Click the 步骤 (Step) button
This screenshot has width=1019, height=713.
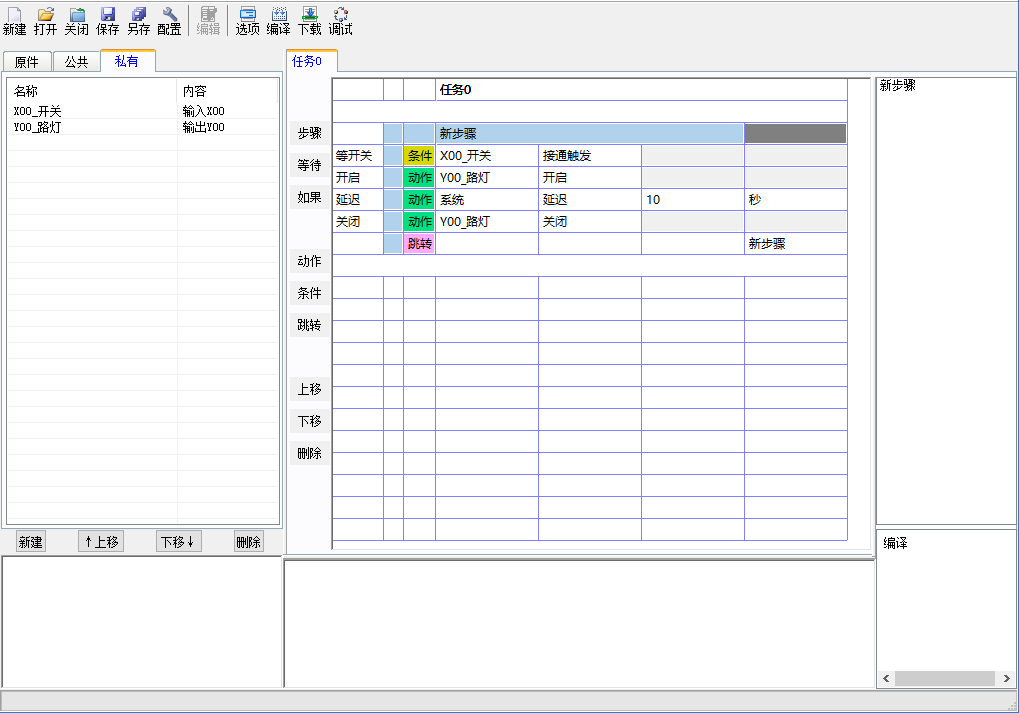click(309, 133)
